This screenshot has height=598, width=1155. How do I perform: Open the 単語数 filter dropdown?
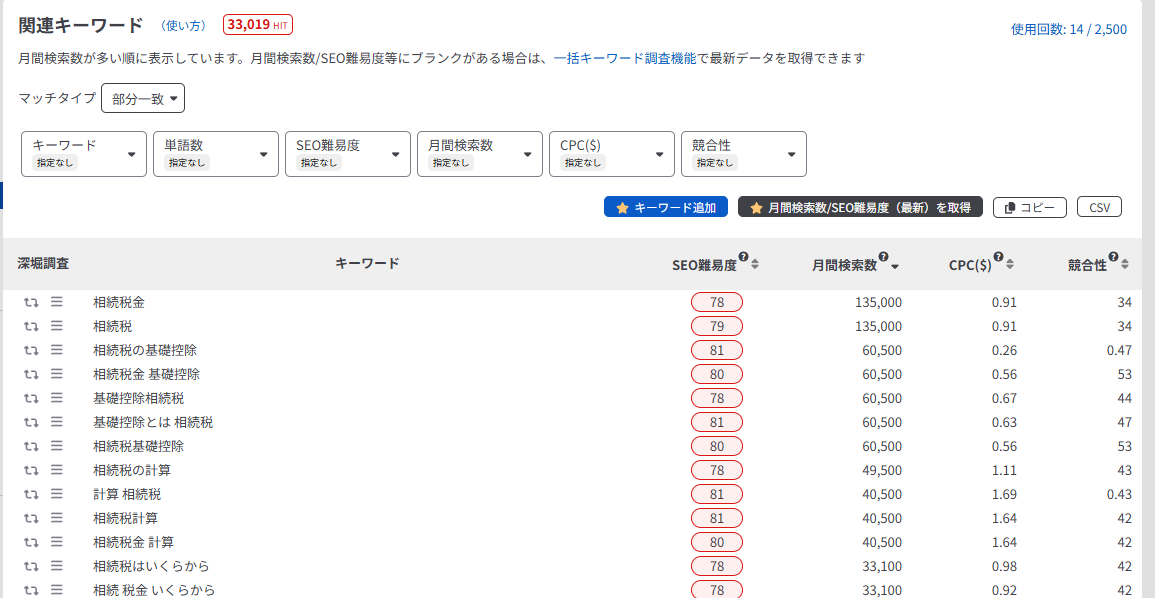pyautogui.click(x=215, y=153)
